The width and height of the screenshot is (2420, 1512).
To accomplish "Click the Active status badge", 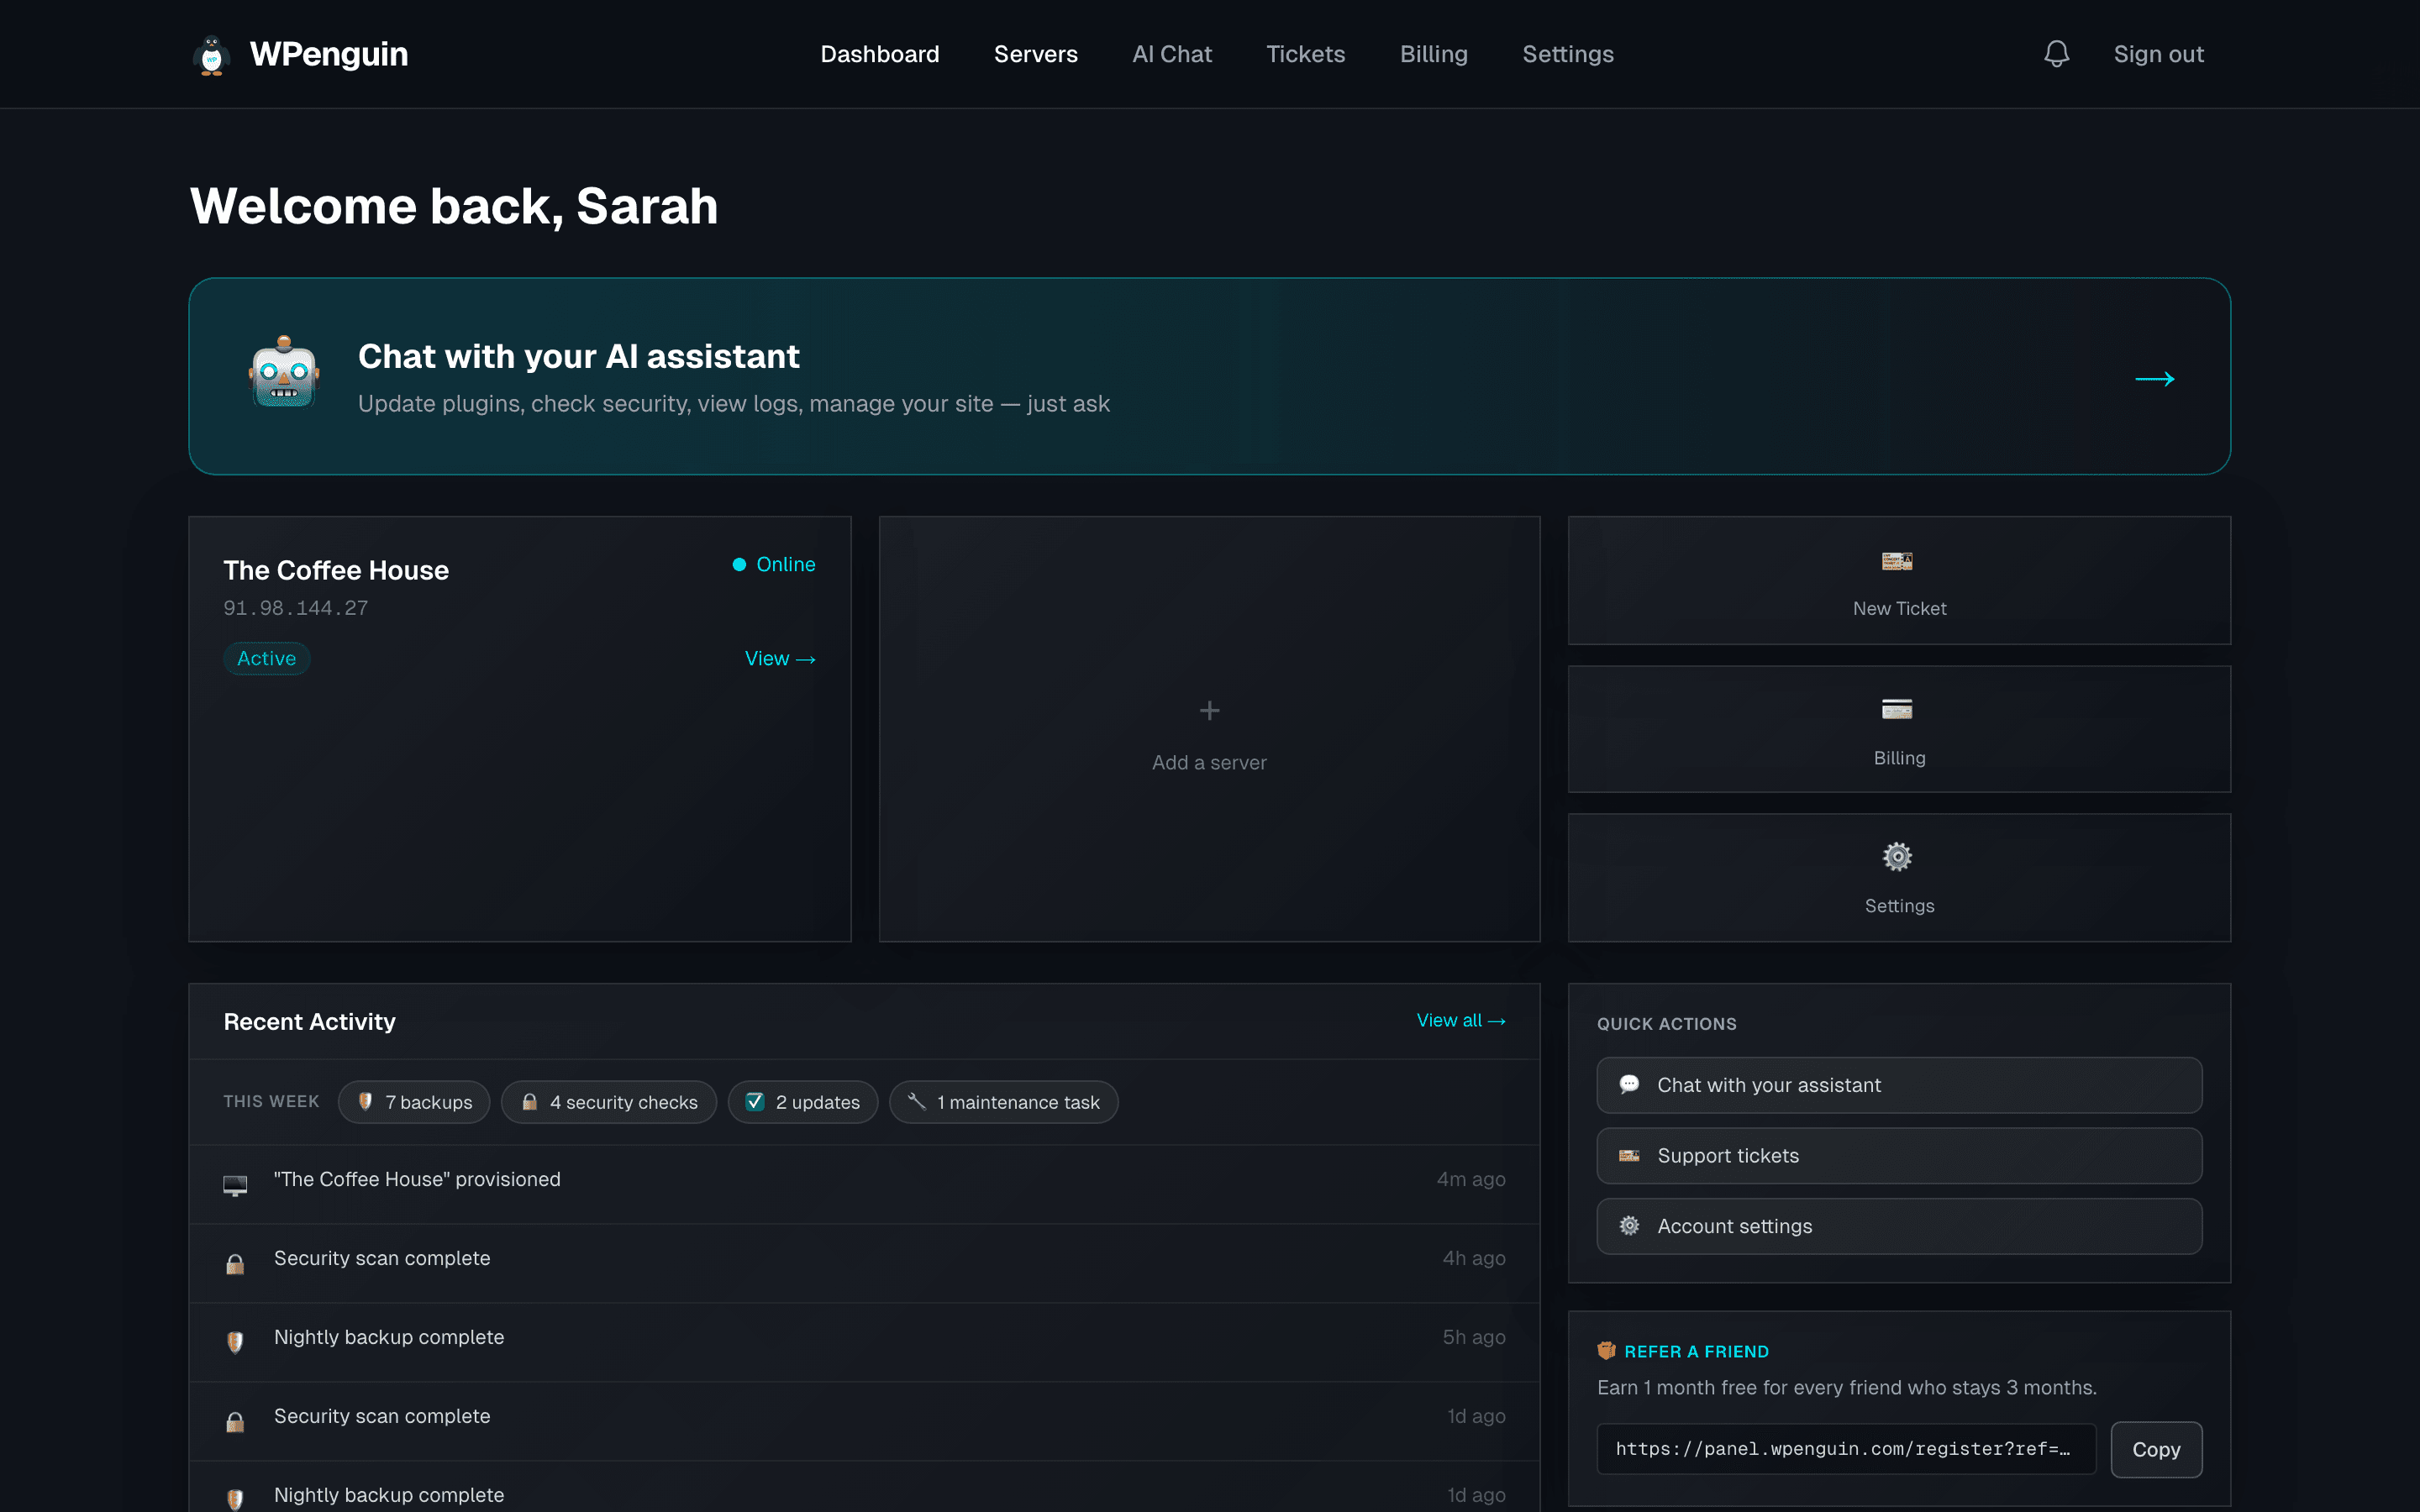I will [x=266, y=659].
